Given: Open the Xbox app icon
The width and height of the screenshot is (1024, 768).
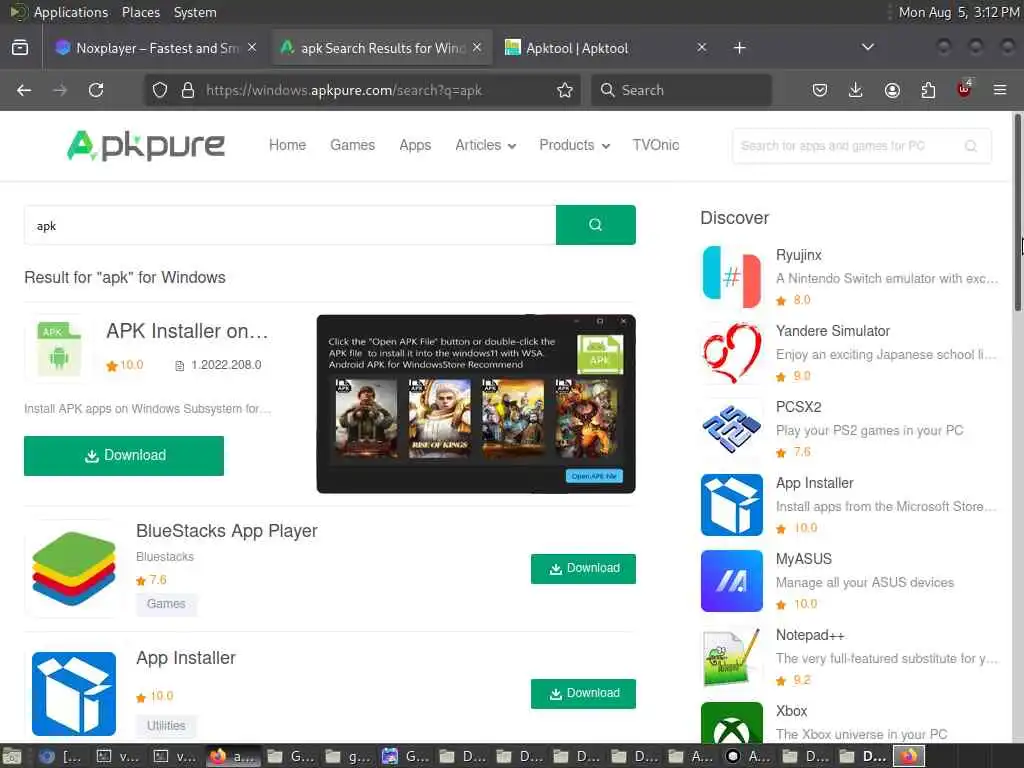Looking at the screenshot, I should pos(731,723).
